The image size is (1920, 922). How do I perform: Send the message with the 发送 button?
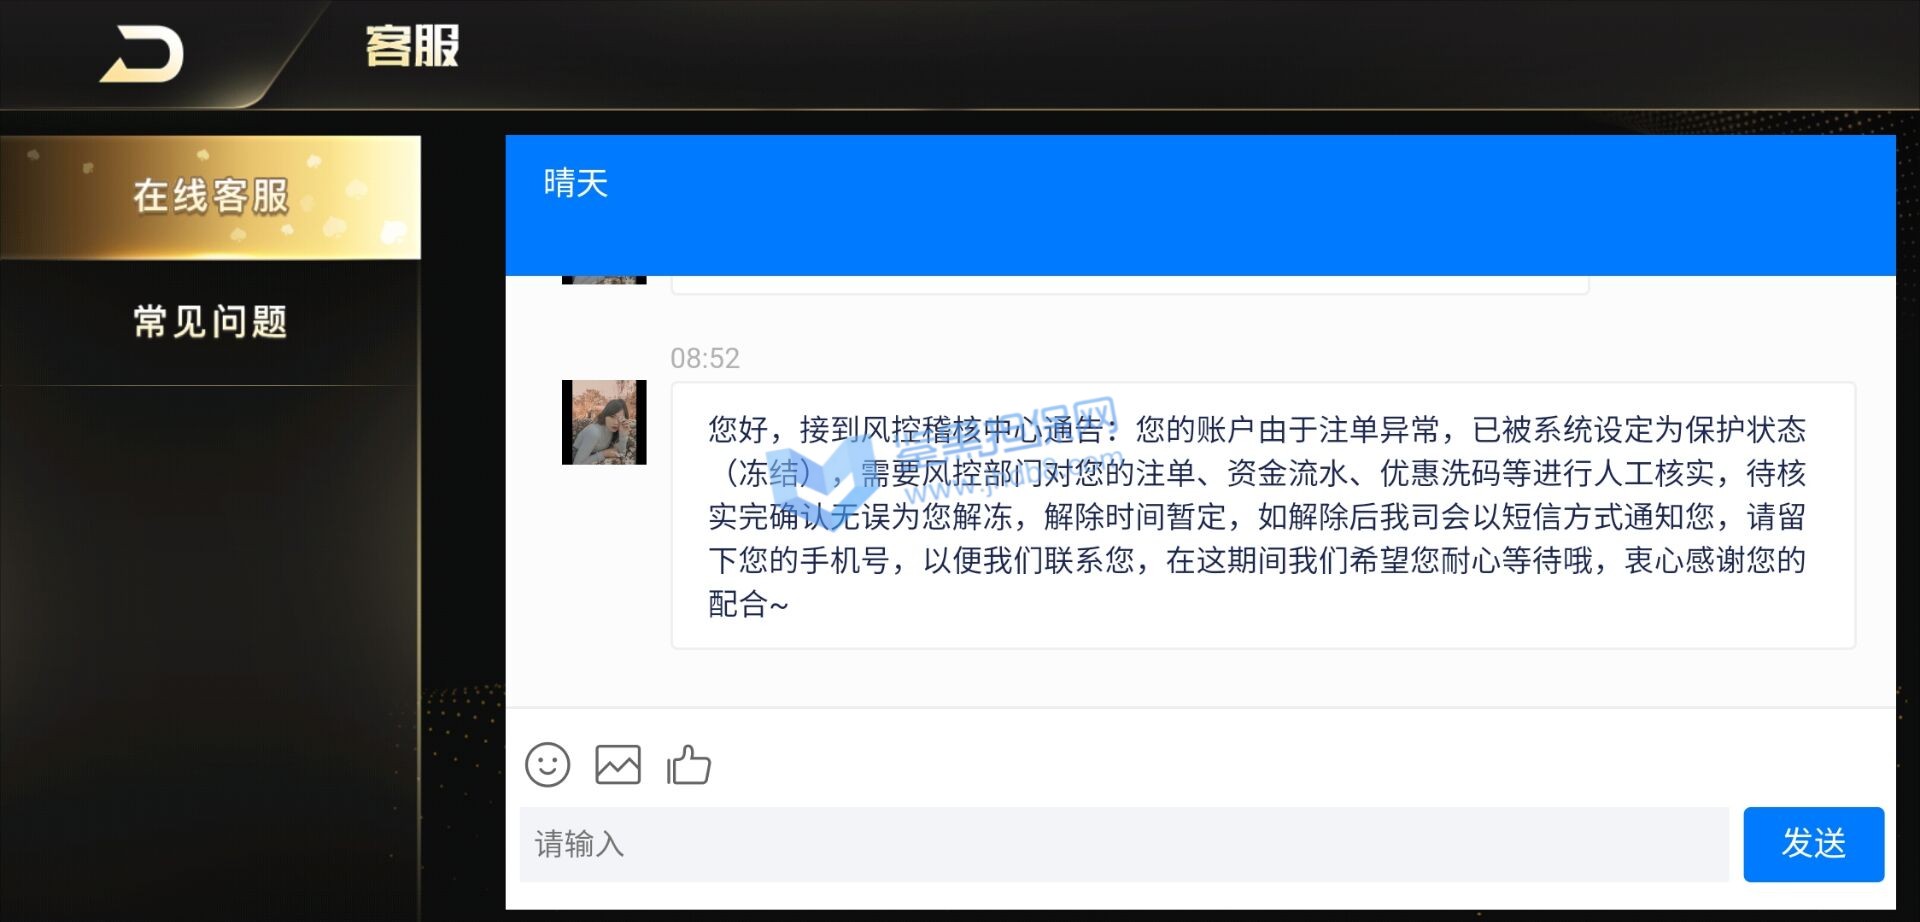coord(1813,844)
